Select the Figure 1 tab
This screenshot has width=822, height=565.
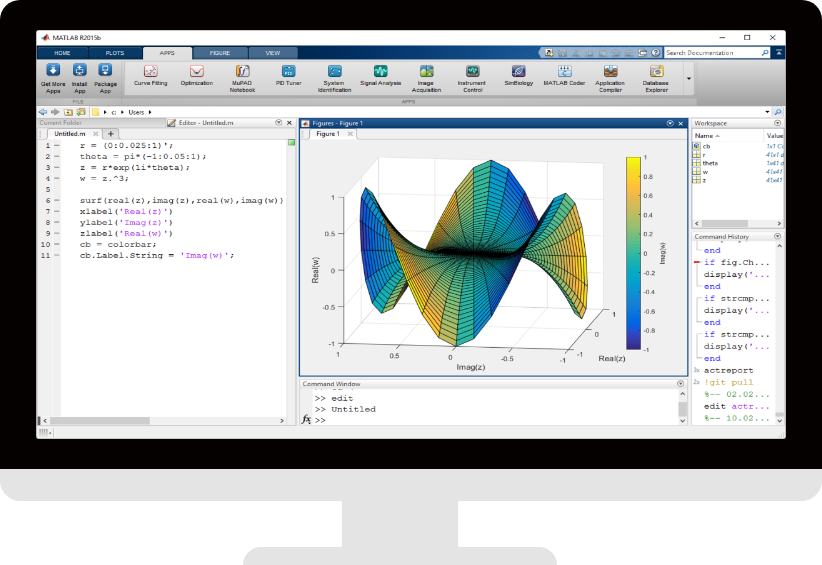pos(327,134)
